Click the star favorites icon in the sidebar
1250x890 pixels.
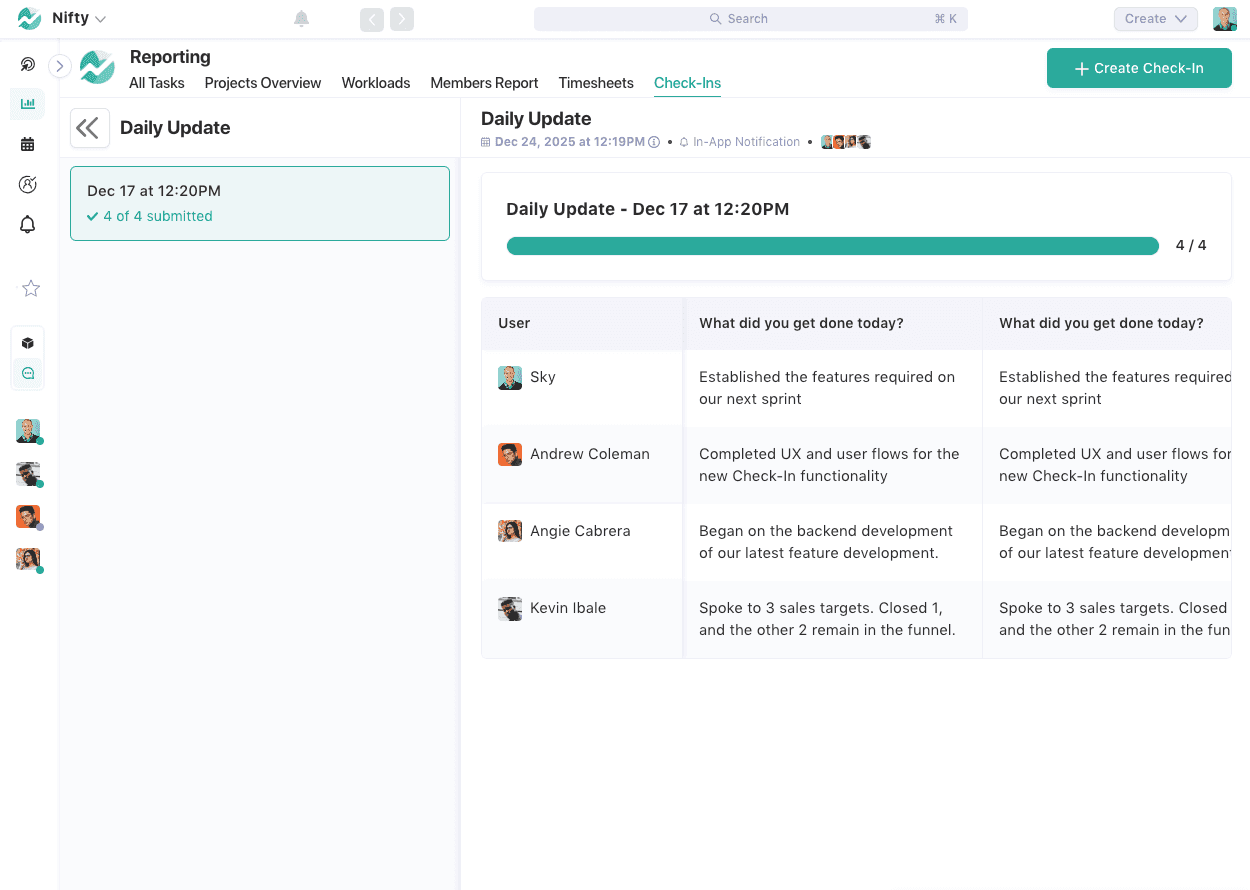tap(29, 288)
